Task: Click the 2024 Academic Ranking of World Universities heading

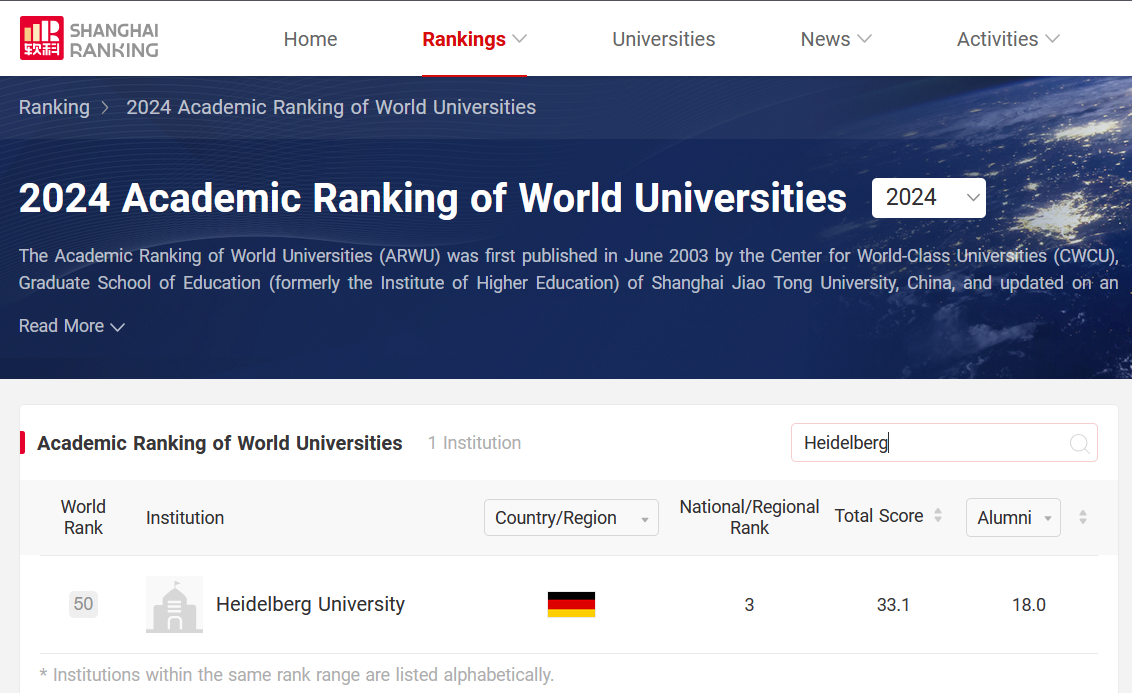Action: click(432, 198)
